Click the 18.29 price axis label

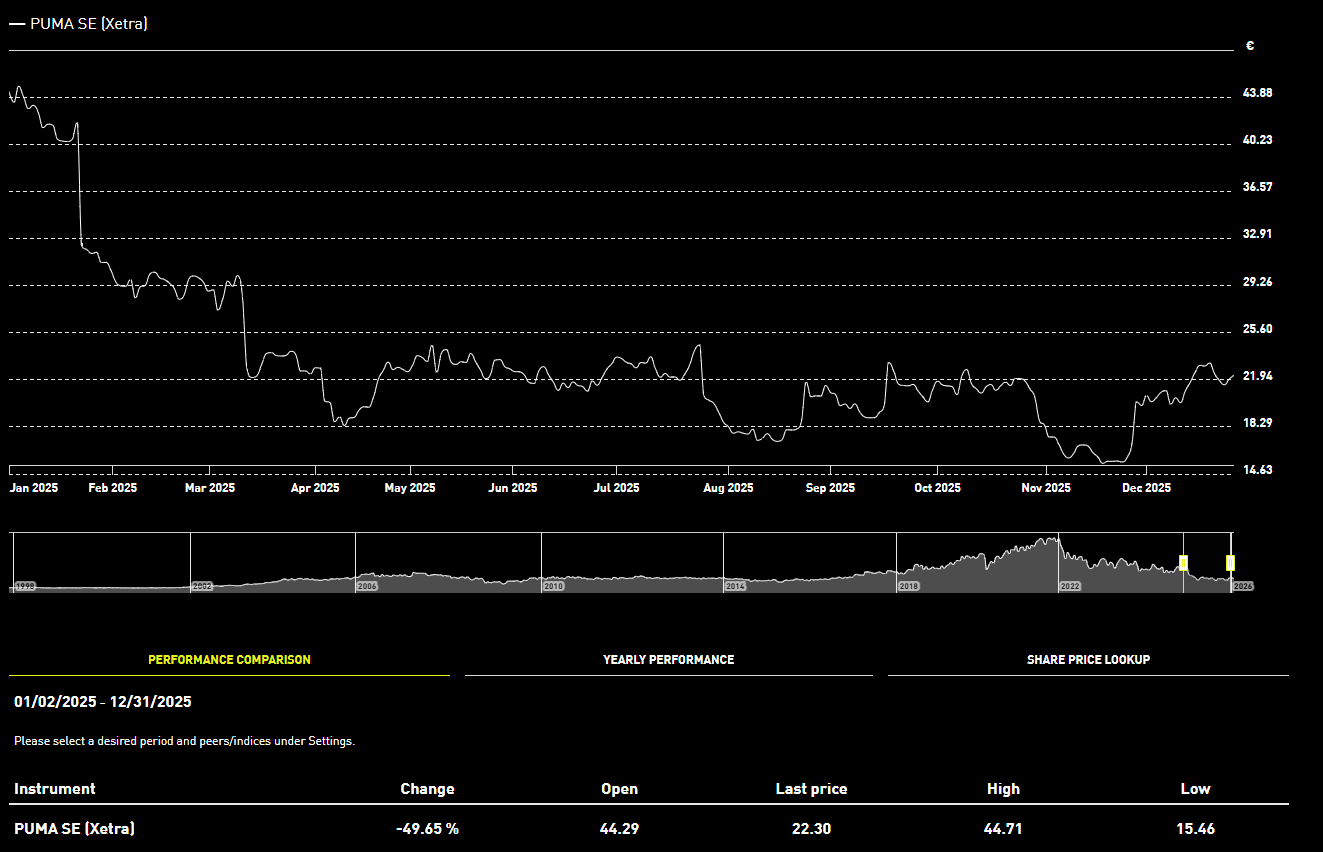[x=1257, y=423]
